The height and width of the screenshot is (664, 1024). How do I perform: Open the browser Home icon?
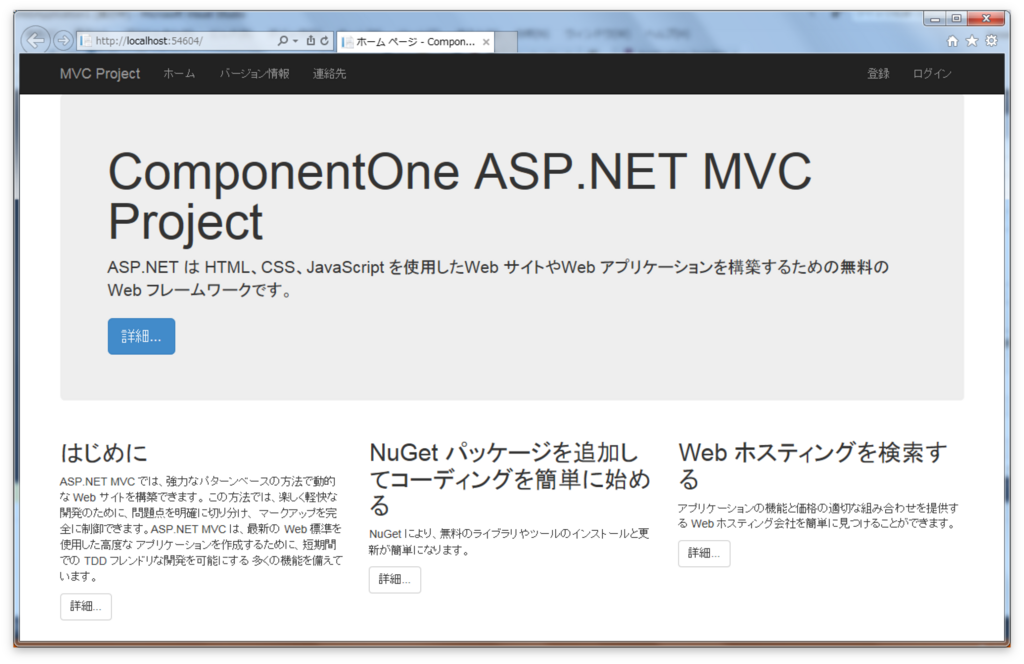952,41
